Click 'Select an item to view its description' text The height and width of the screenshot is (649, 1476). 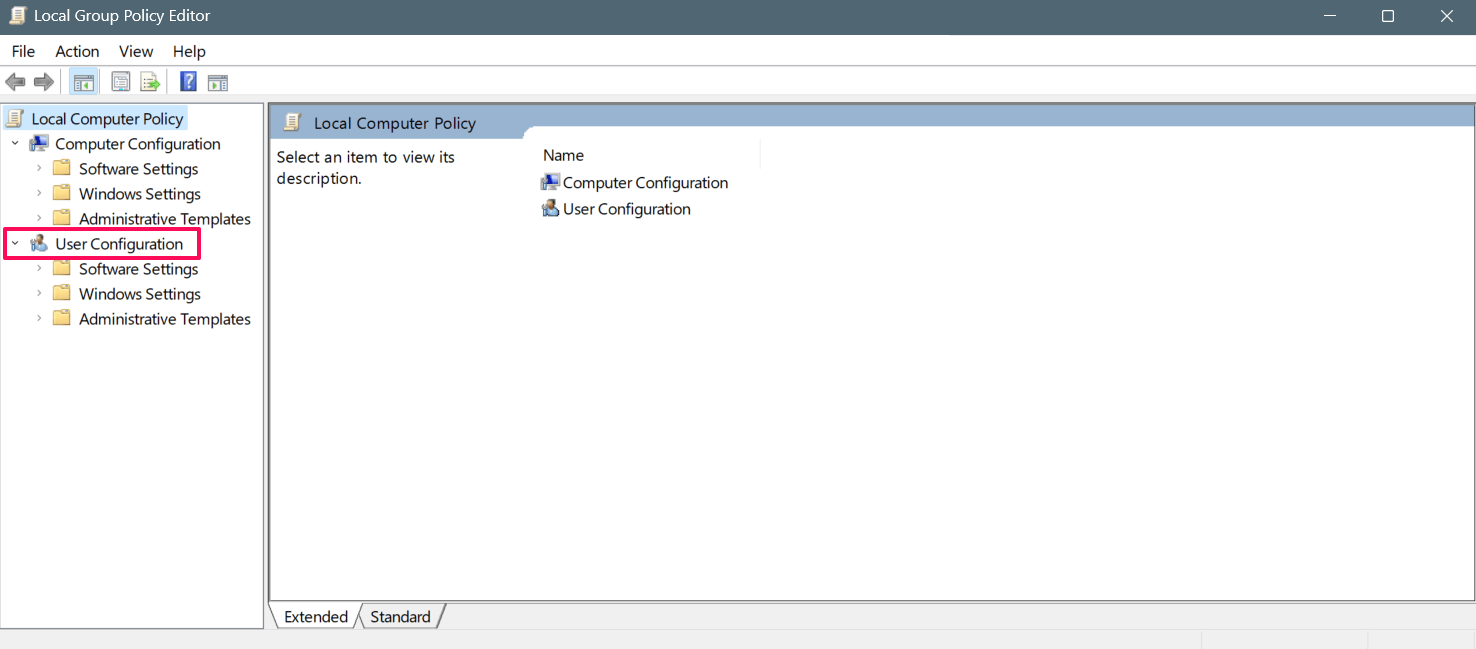point(366,168)
